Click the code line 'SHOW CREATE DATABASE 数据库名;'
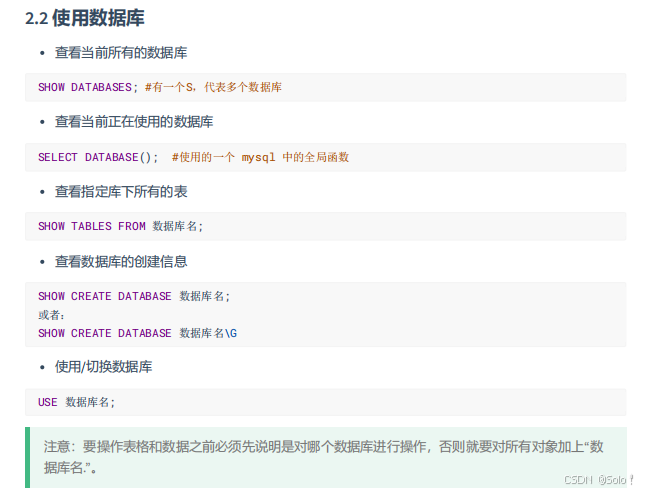Image resolution: width=646 pixels, height=491 pixels. pyautogui.click(x=134, y=297)
